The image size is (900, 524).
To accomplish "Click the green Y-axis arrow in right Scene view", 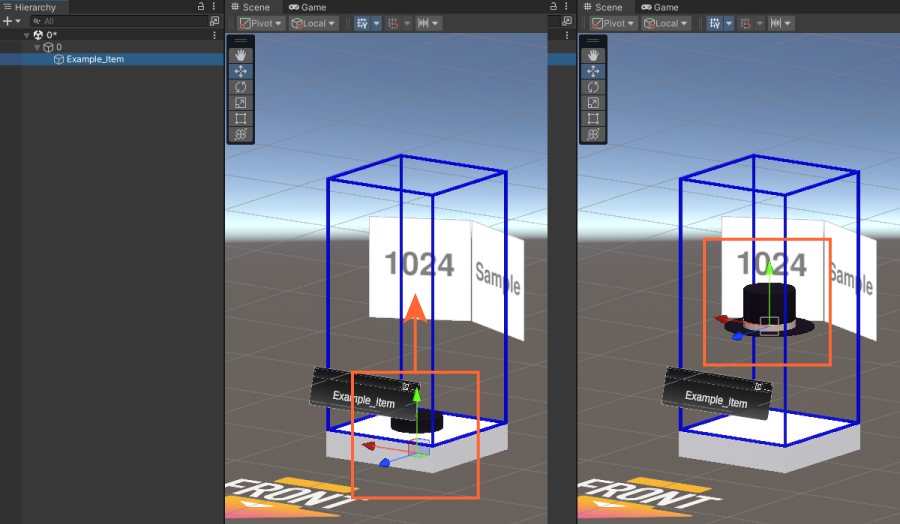I will (770, 266).
